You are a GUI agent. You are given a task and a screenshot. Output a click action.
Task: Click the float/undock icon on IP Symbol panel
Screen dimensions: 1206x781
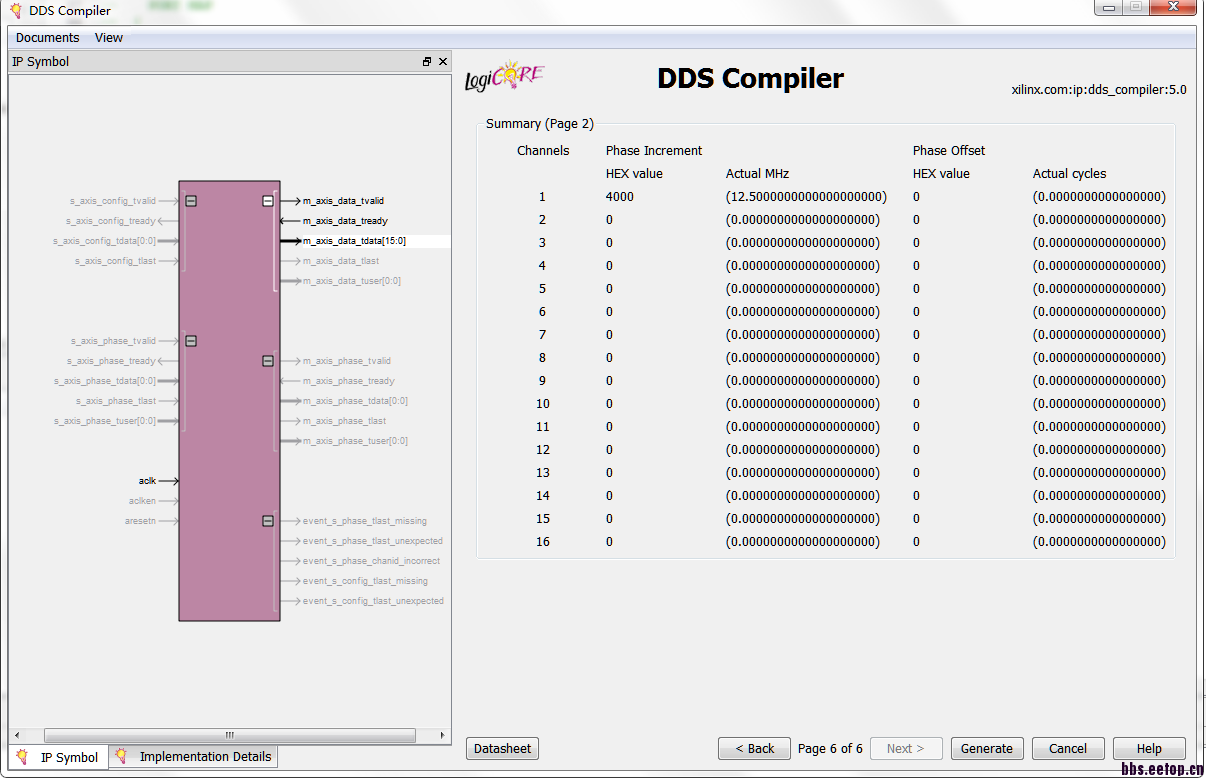click(427, 61)
